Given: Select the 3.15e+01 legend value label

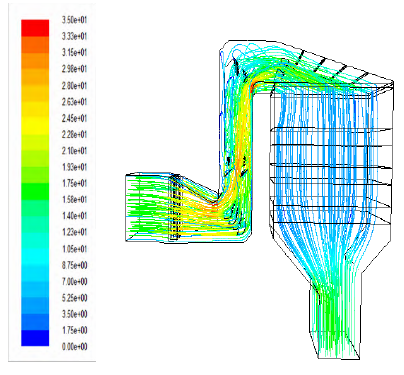Looking at the screenshot, I should (x=74, y=52).
